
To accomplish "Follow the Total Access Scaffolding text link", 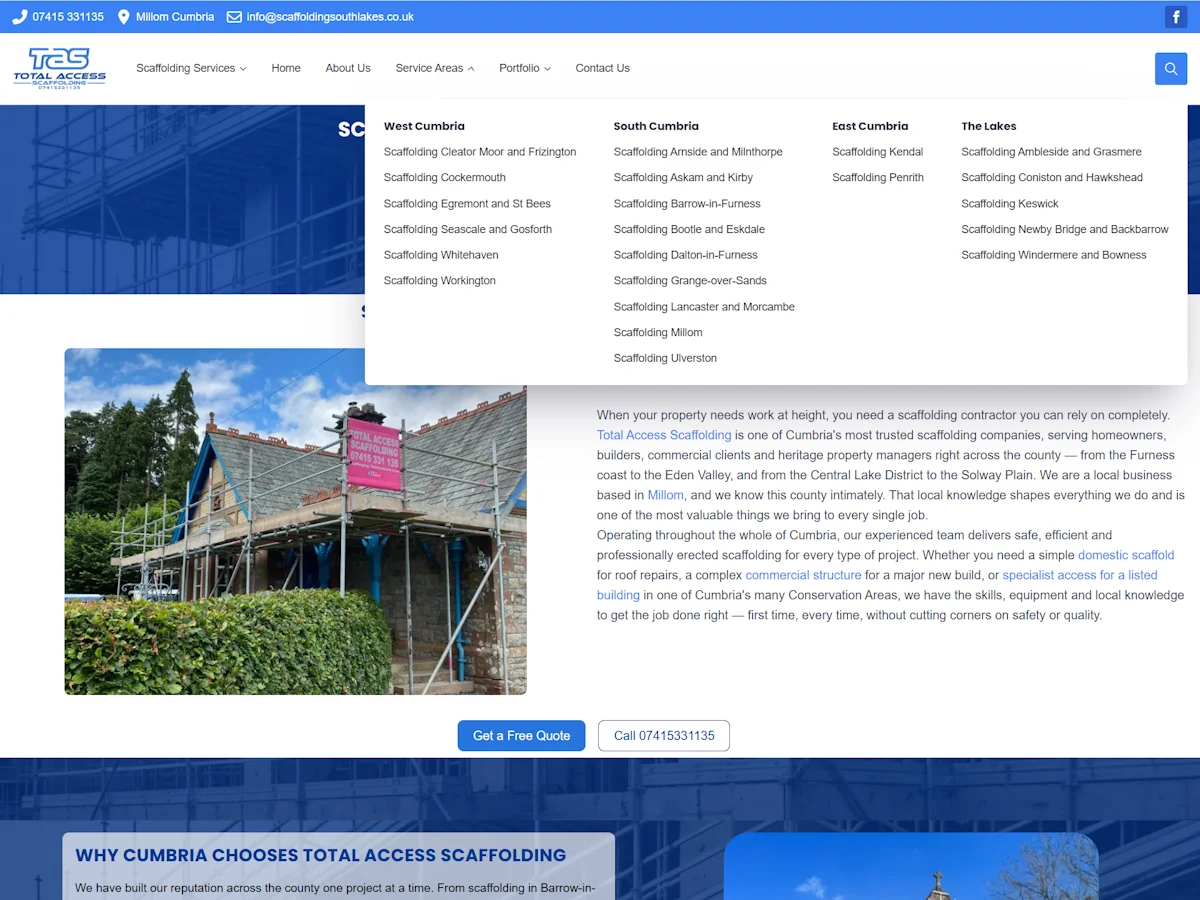I will tap(664, 435).
